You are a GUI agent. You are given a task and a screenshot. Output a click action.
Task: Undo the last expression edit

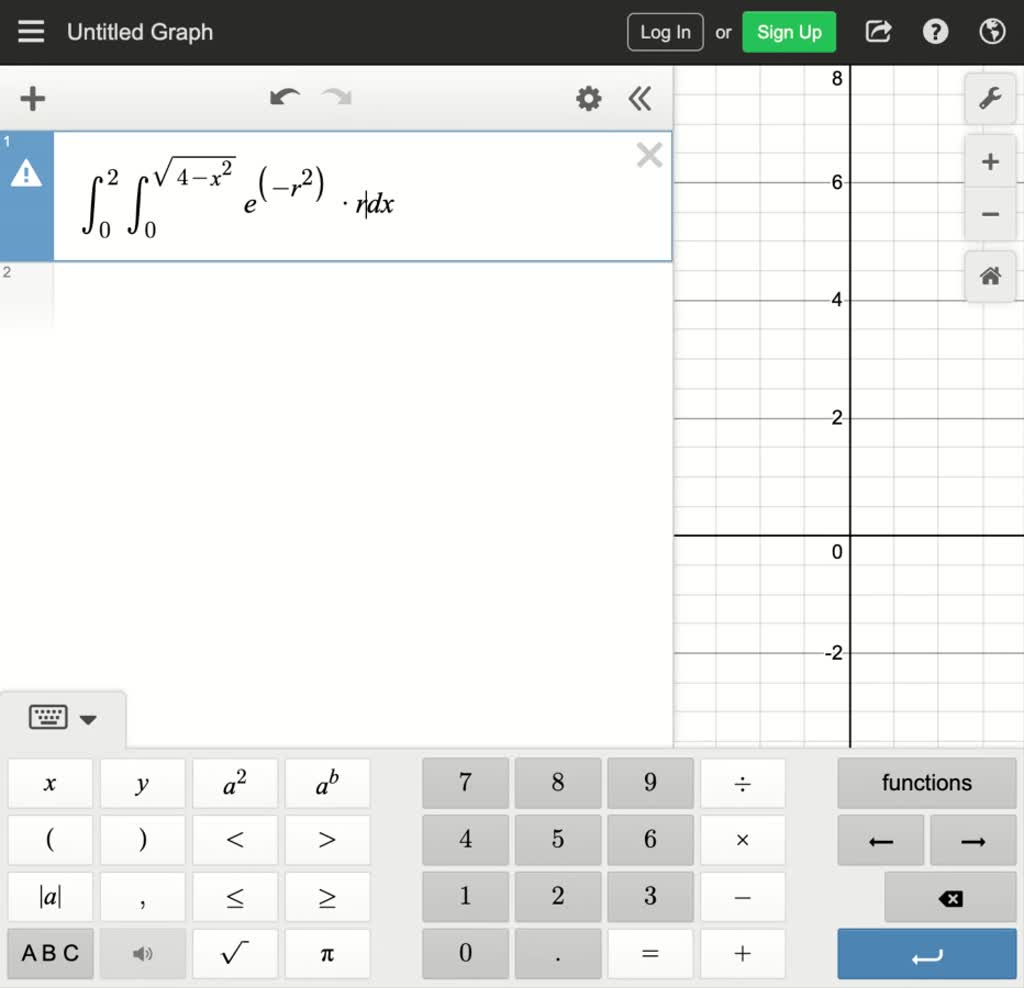(285, 98)
